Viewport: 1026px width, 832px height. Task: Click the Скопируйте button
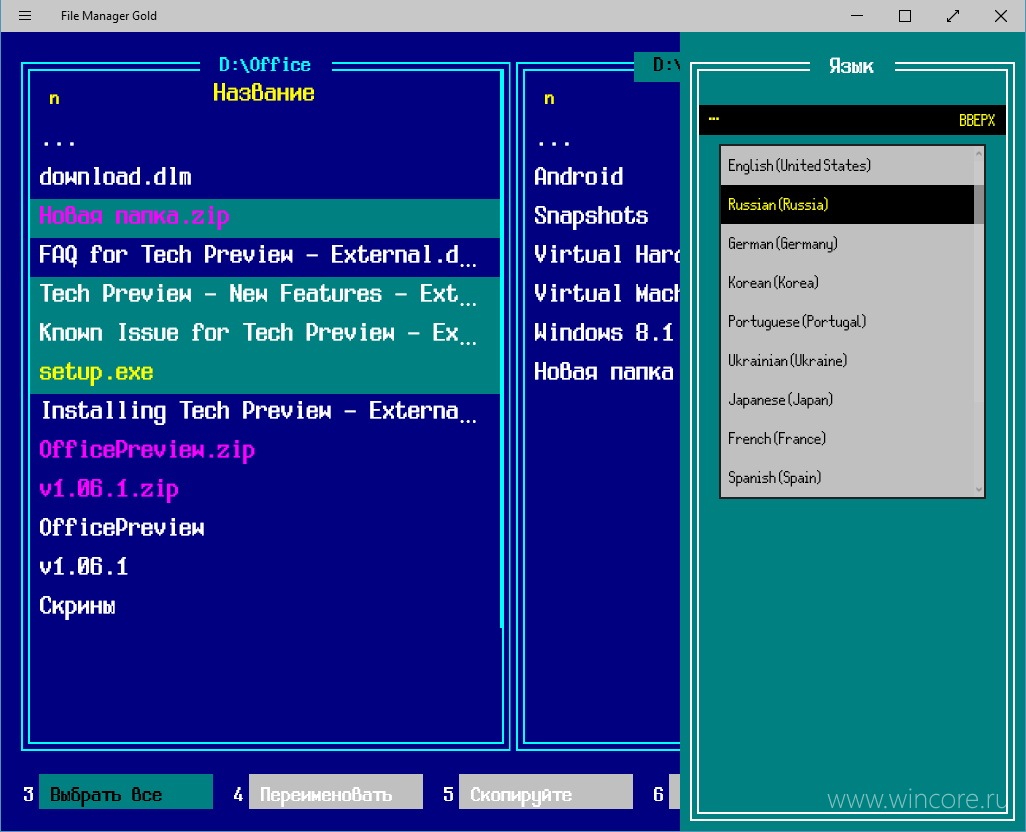click(x=546, y=791)
